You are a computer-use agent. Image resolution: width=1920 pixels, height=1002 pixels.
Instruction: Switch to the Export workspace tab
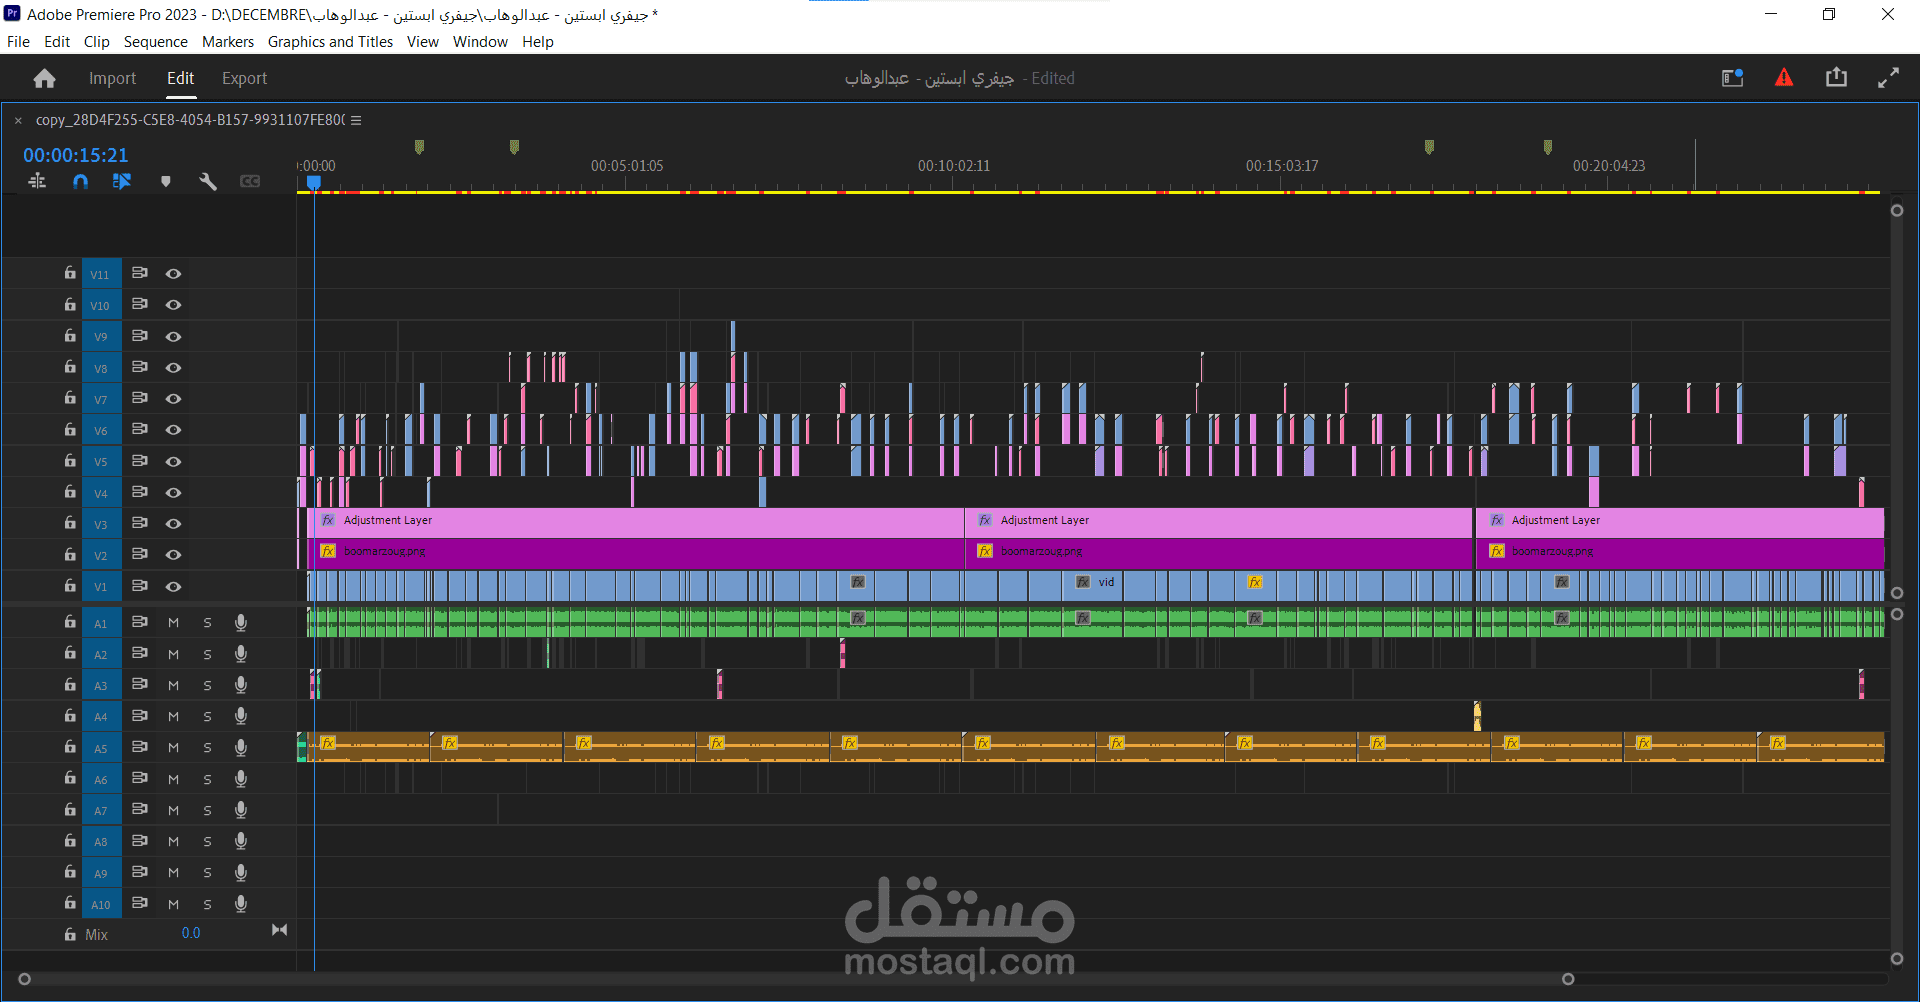pyautogui.click(x=244, y=78)
